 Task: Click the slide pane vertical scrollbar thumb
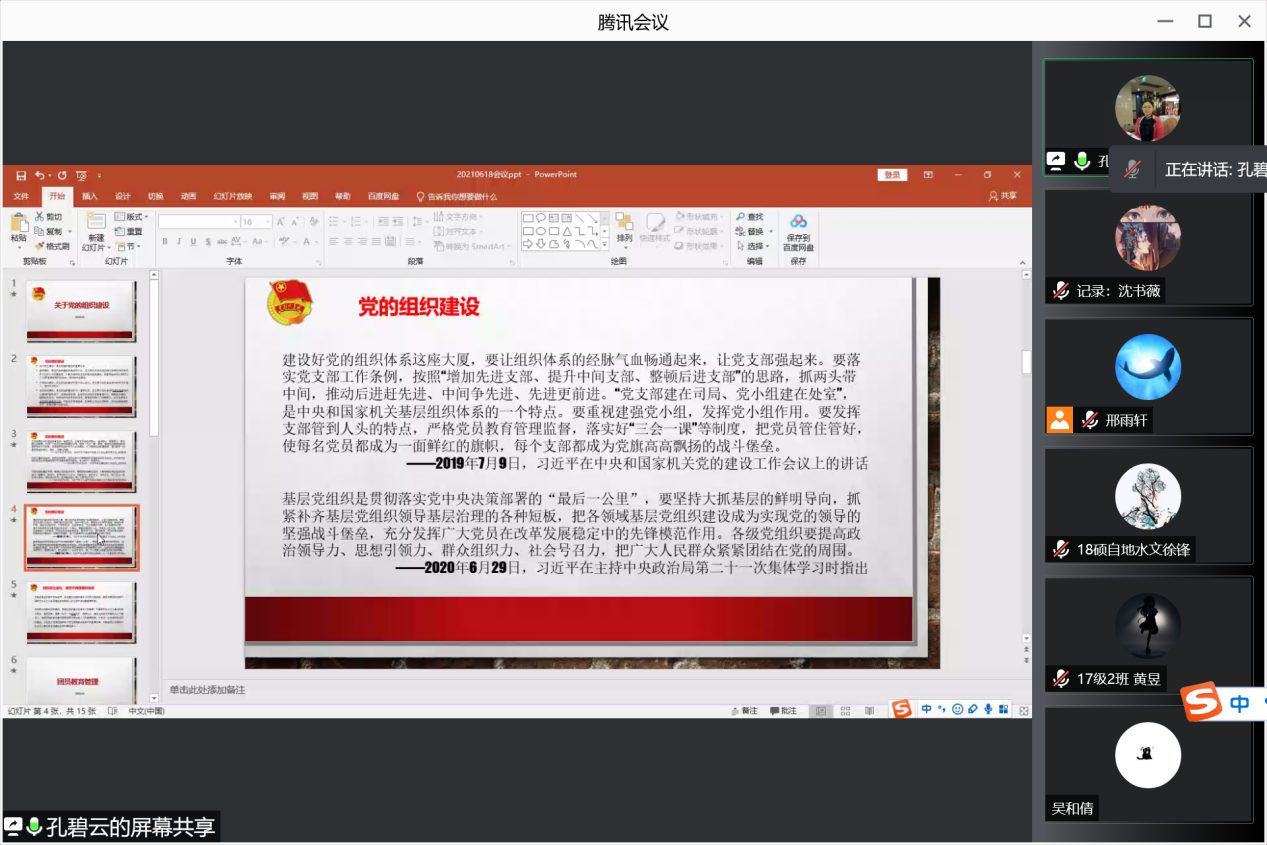1026,362
